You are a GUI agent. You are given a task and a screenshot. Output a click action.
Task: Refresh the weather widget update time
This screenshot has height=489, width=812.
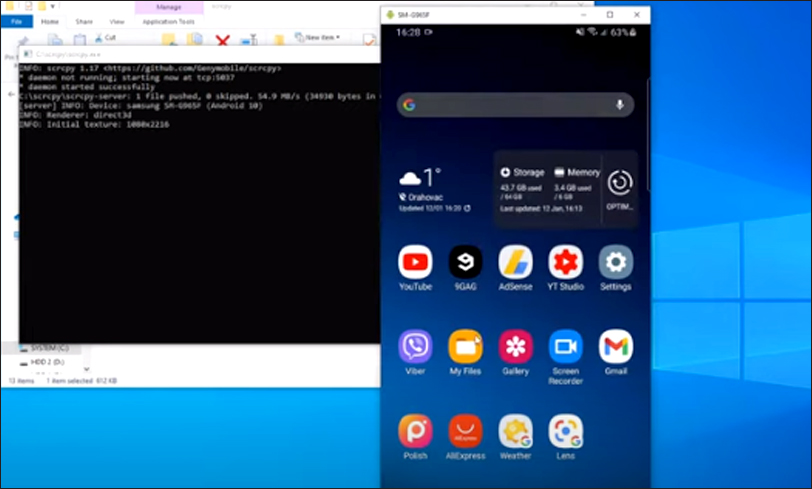(x=467, y=208)
